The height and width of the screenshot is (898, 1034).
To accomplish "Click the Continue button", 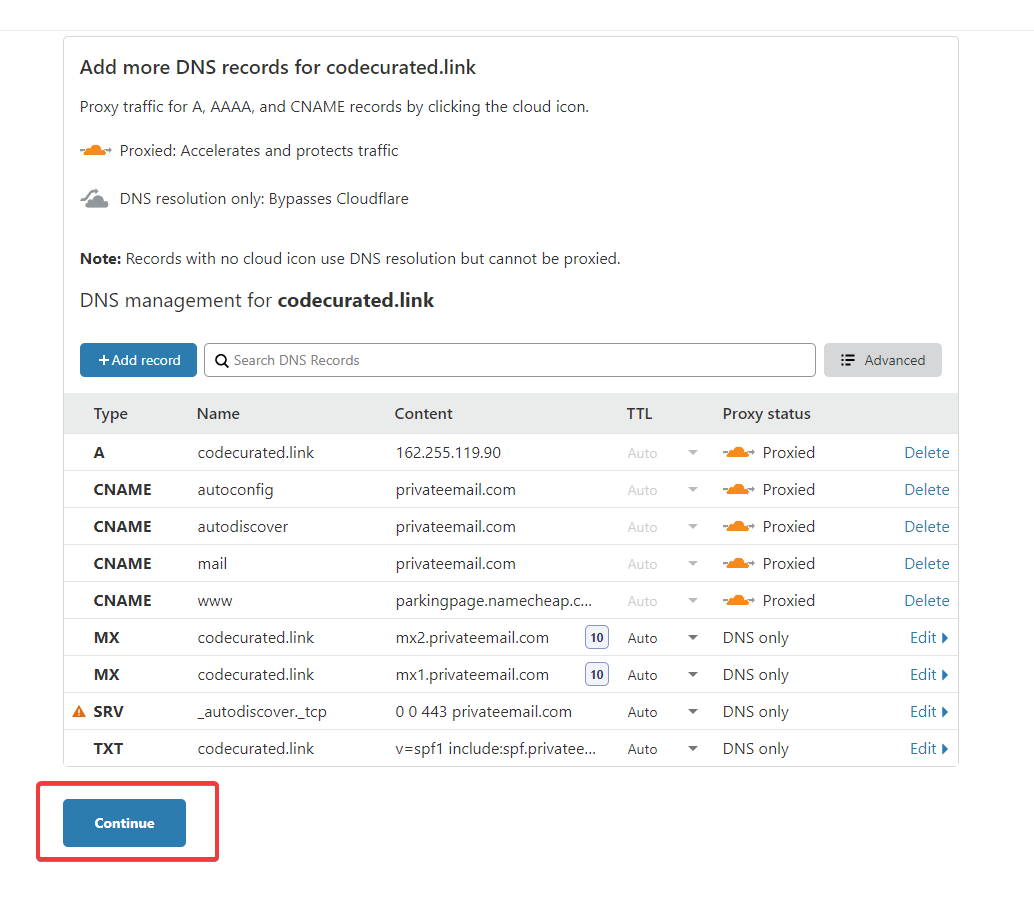I will [125, 823].
